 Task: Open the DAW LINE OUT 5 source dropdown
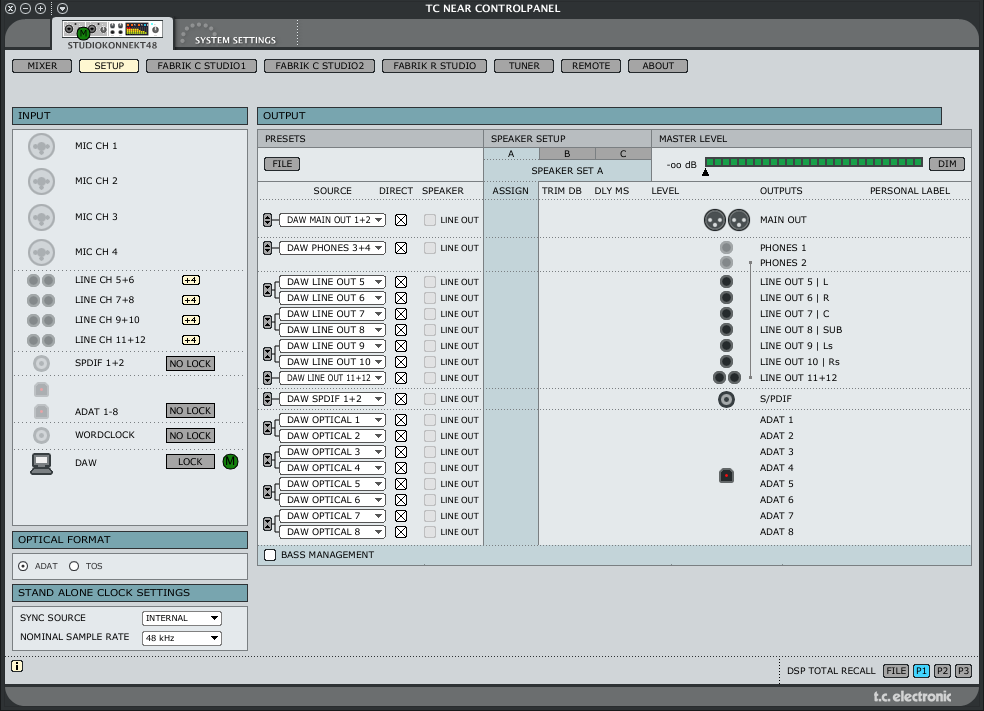332,282
